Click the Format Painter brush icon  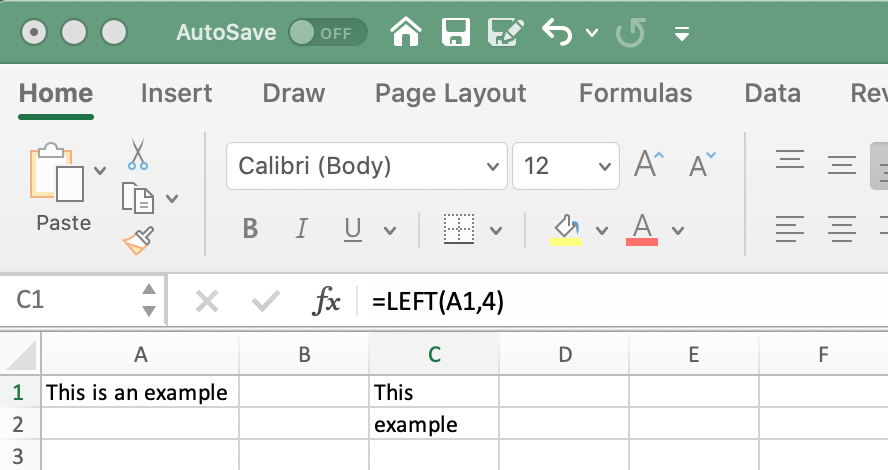coord(138,241)
